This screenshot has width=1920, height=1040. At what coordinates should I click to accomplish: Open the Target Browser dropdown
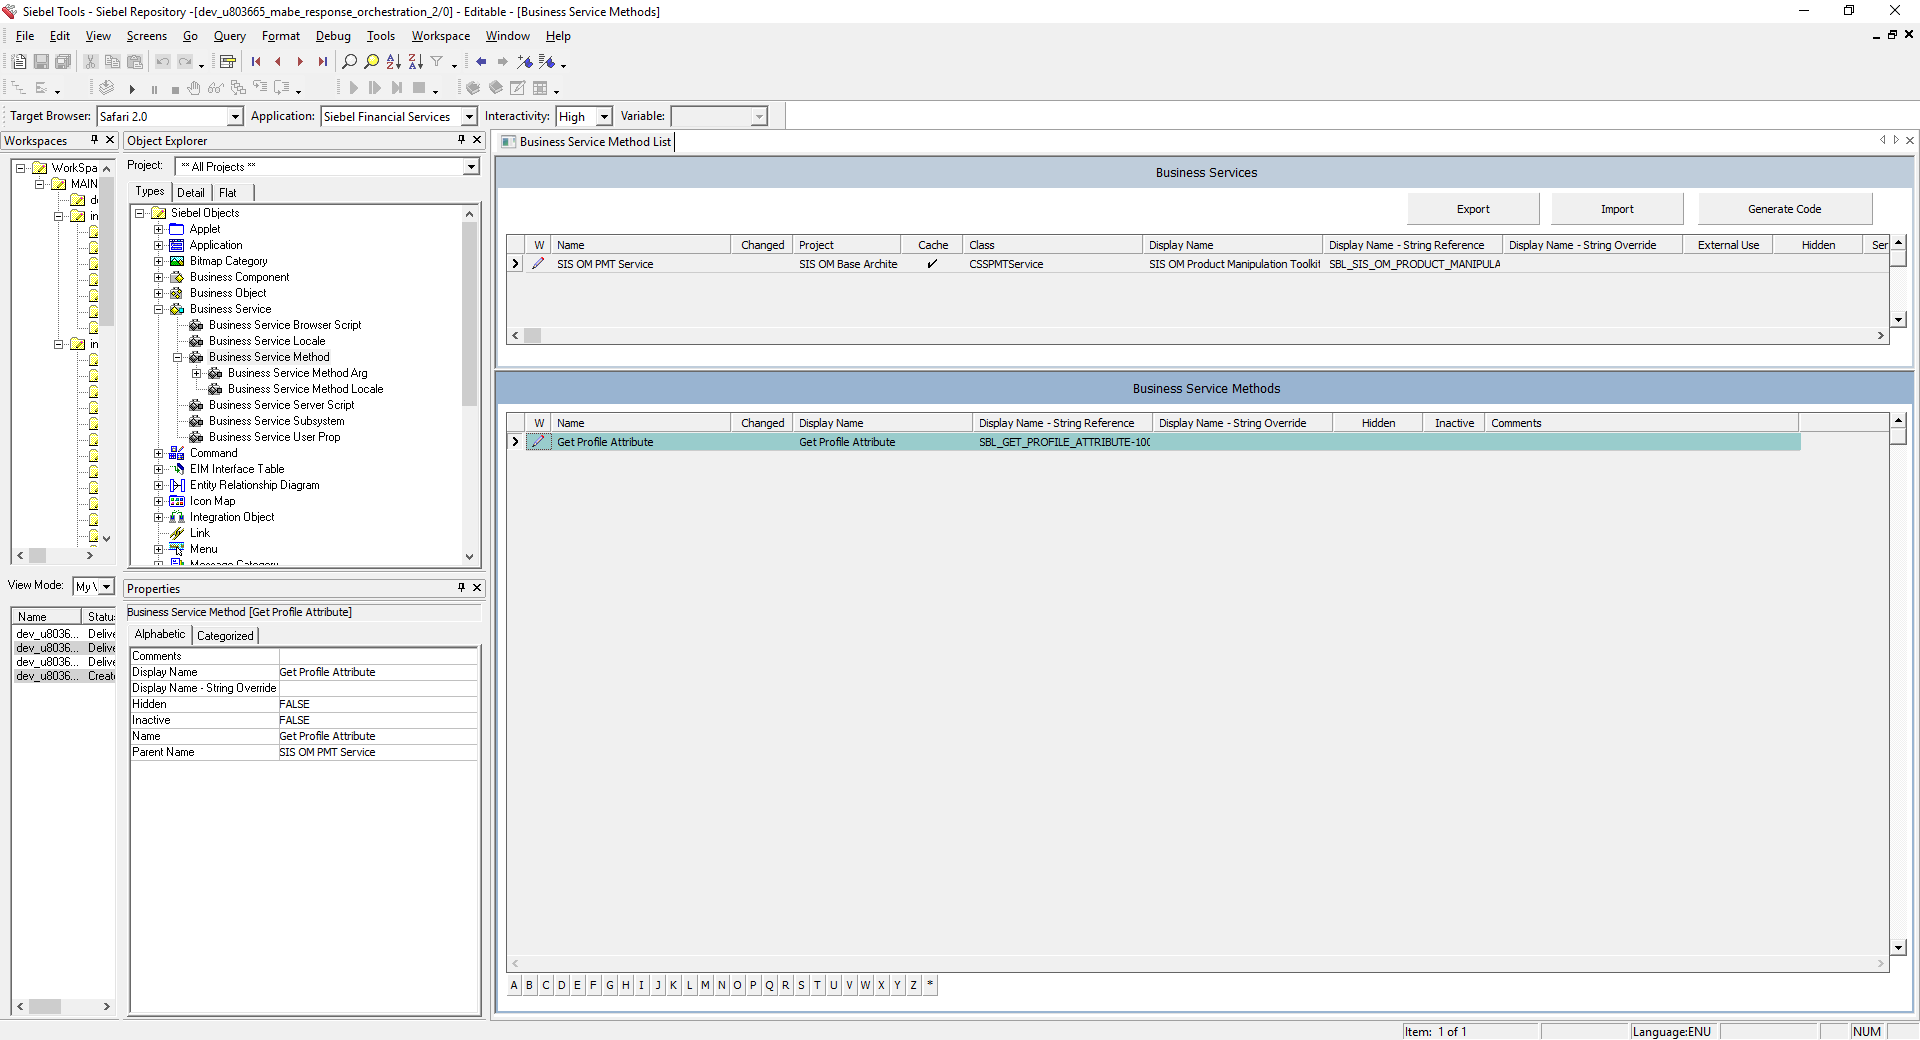click(235, 117)
